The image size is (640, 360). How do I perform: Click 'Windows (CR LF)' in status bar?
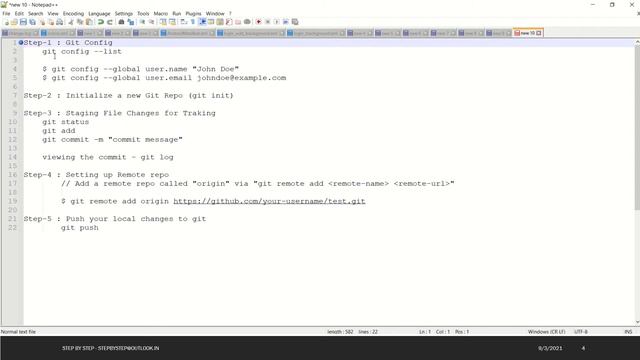[x=546, y=332]
